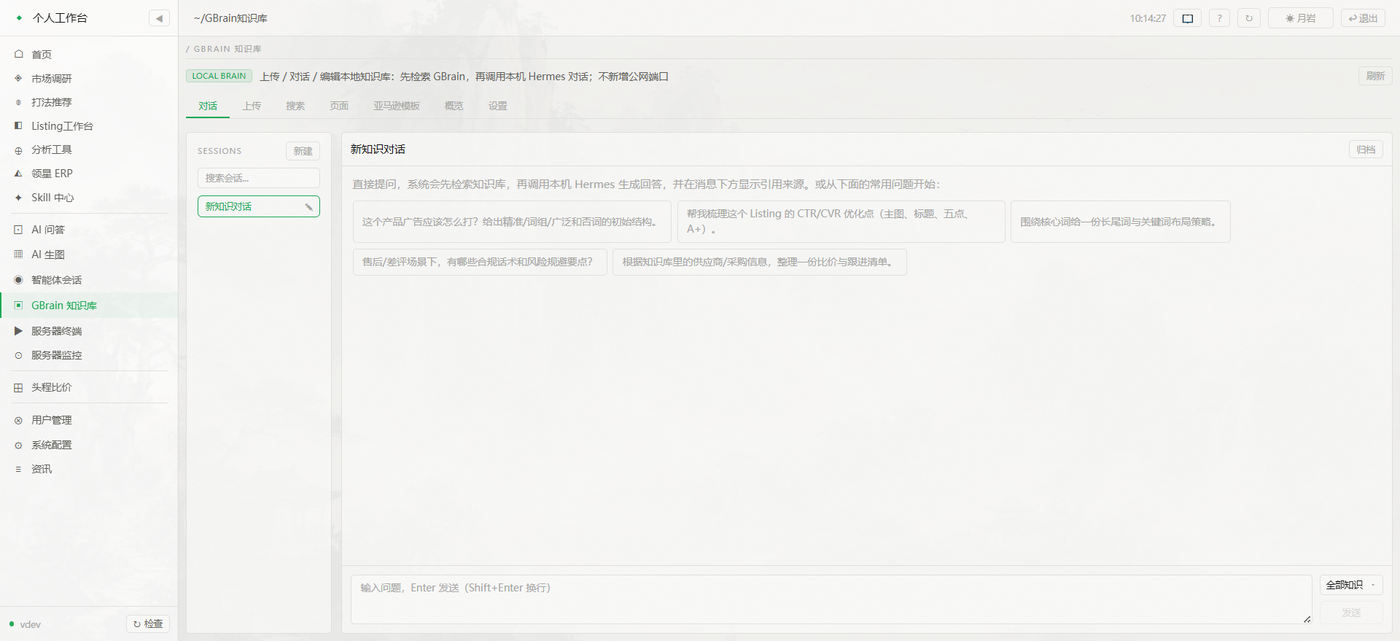Click the 搜索会话 search field
Image resolution: width=1400 pixels, height=641 pixels.
click(x=259, y=178)
